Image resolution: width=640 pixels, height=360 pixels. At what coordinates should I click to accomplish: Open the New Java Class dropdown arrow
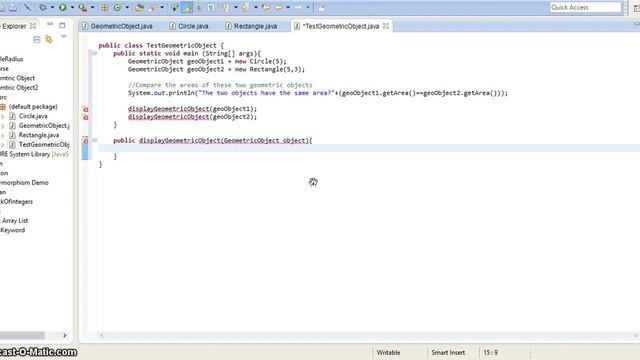[127, 7]
